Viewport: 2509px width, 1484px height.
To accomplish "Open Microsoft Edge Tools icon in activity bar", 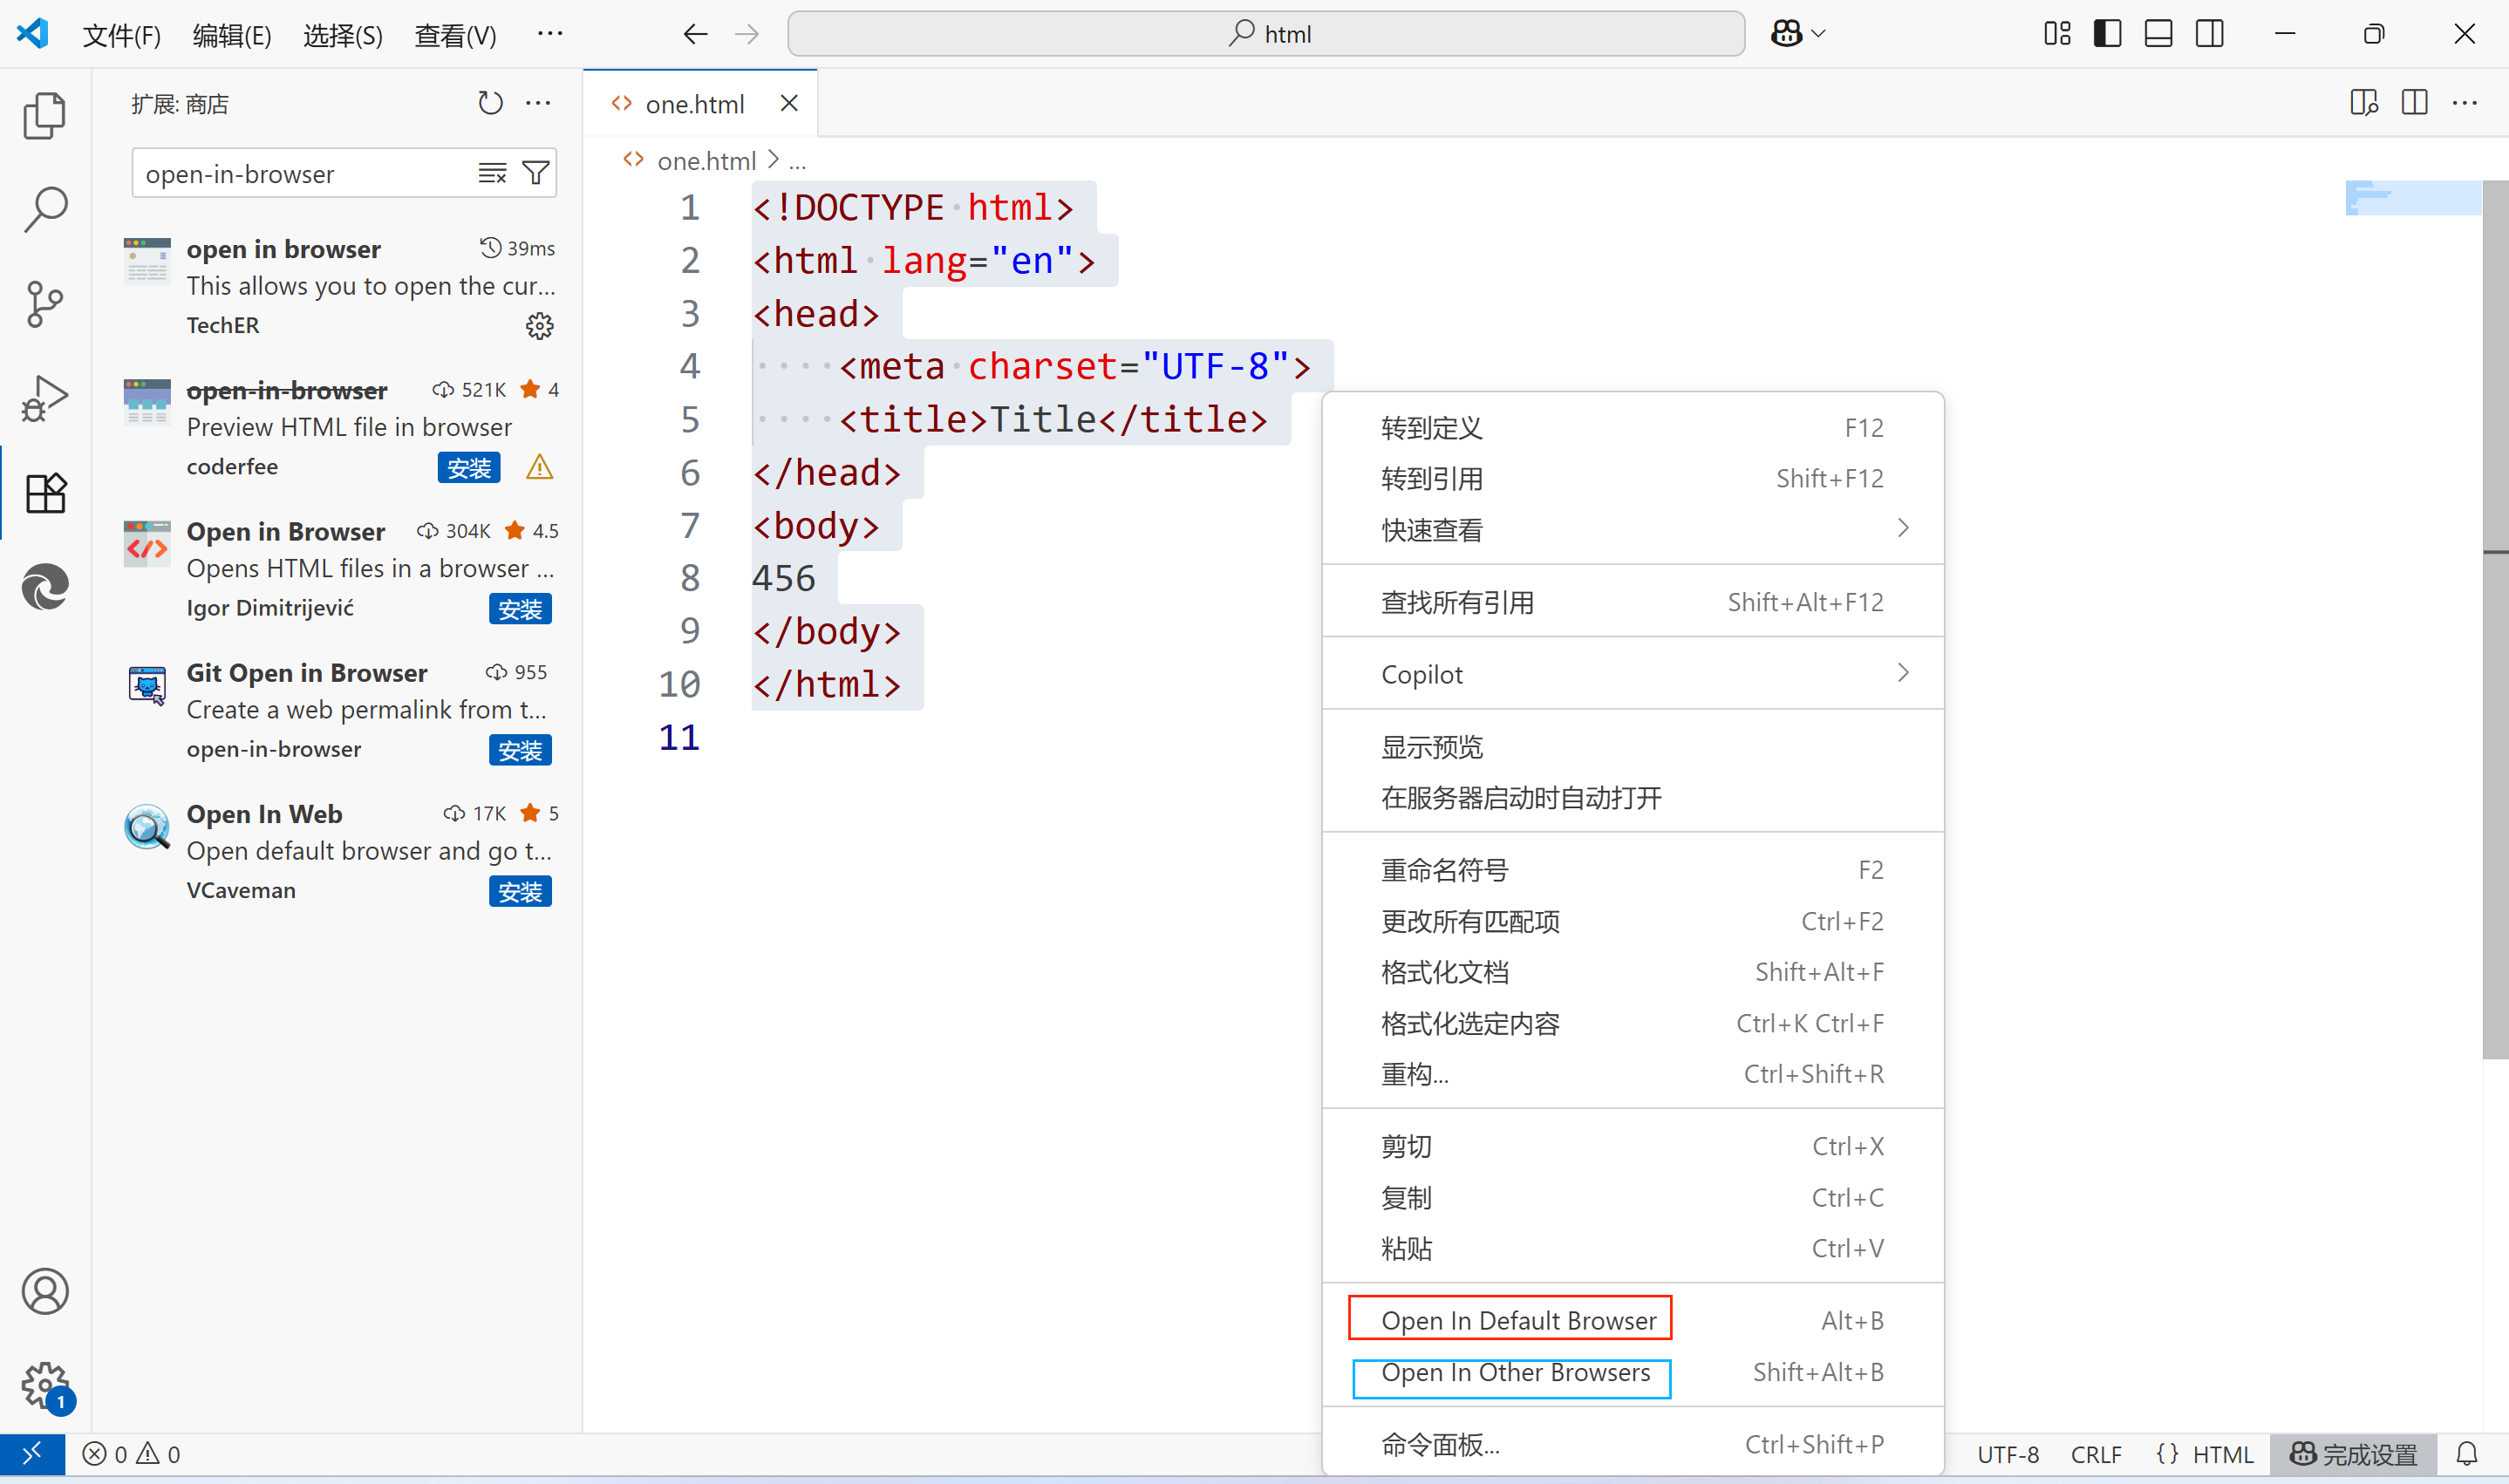I will tap(45, 587).
